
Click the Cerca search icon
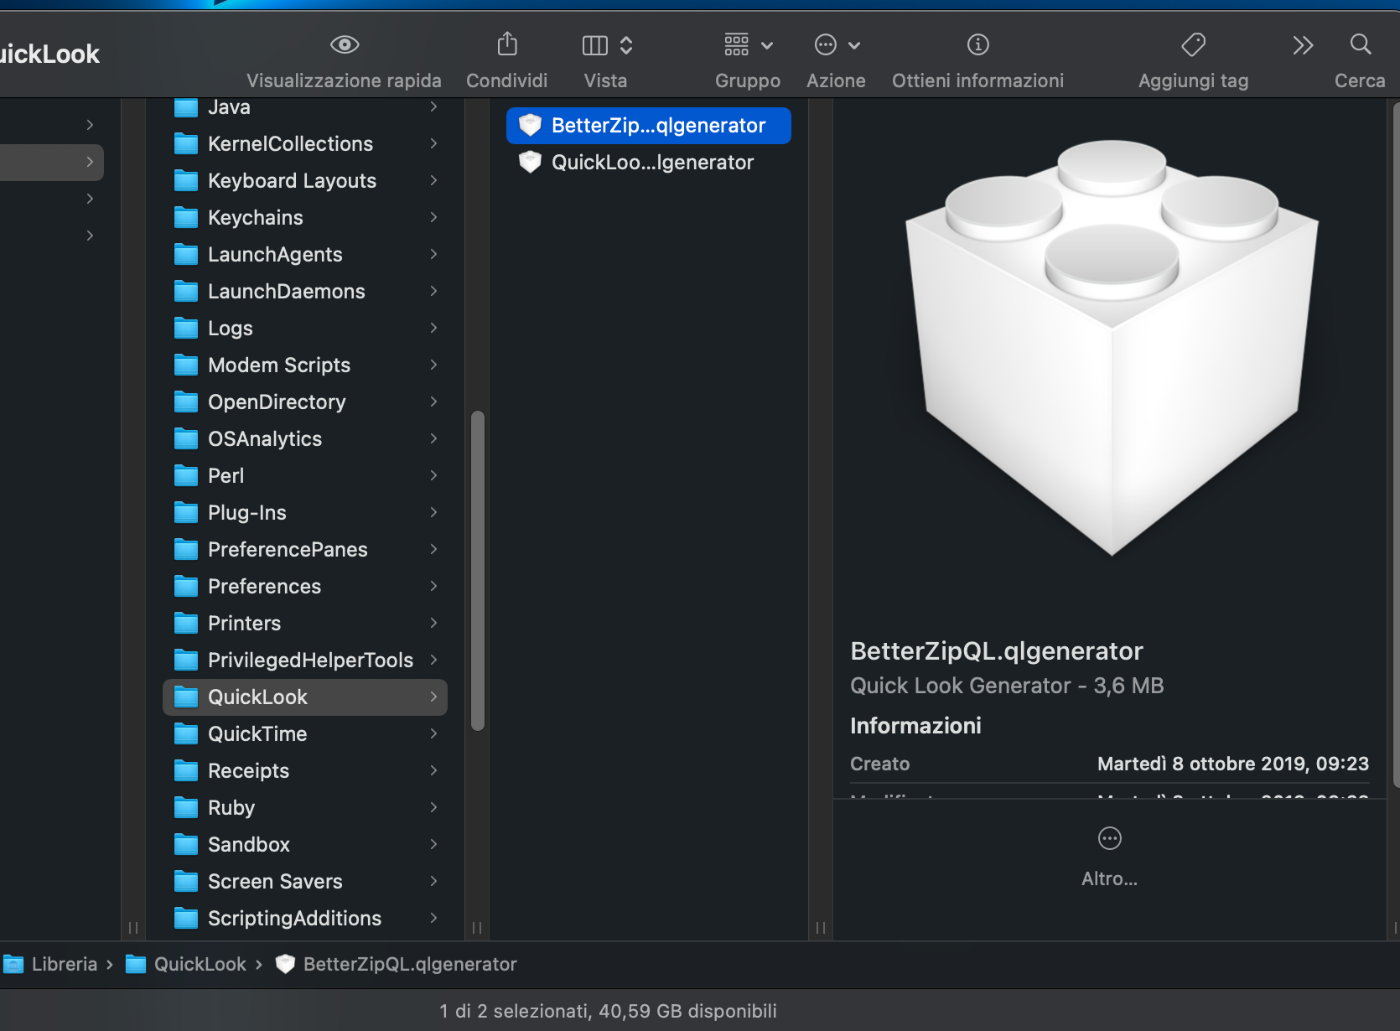point(1360,44)
